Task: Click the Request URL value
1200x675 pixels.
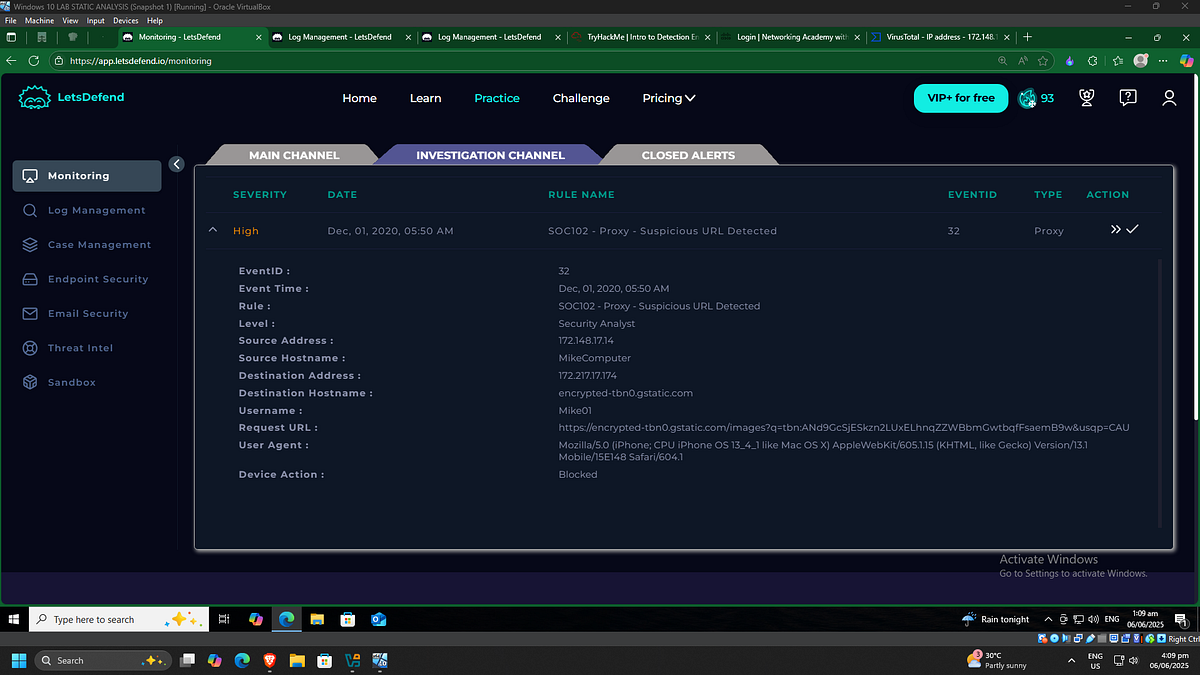Action: pos(844,428)
